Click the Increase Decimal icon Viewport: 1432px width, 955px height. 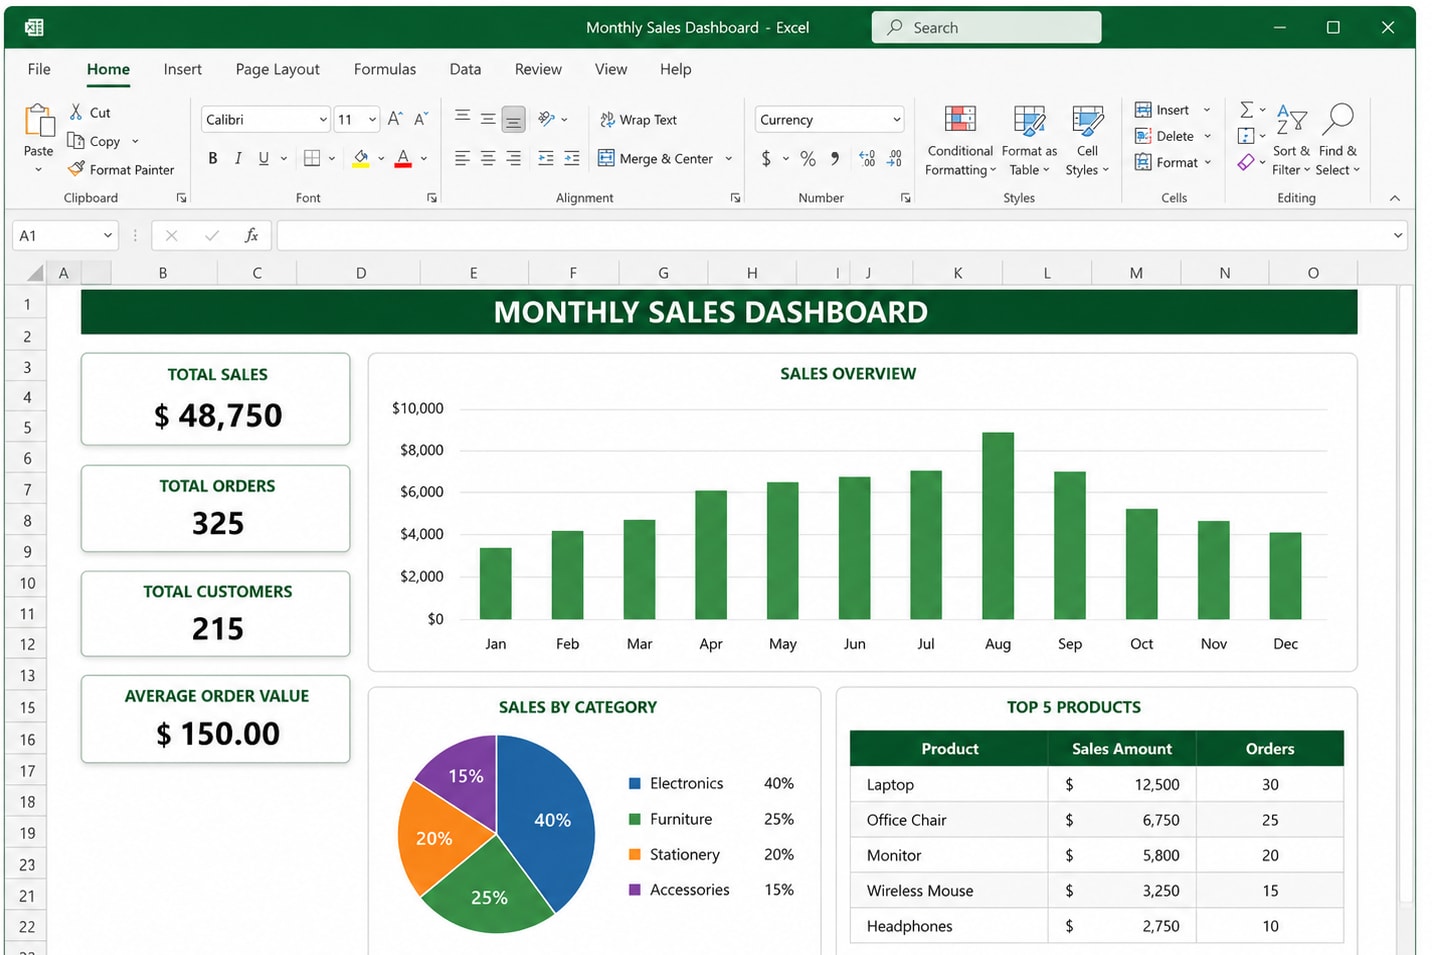point(867,158)
